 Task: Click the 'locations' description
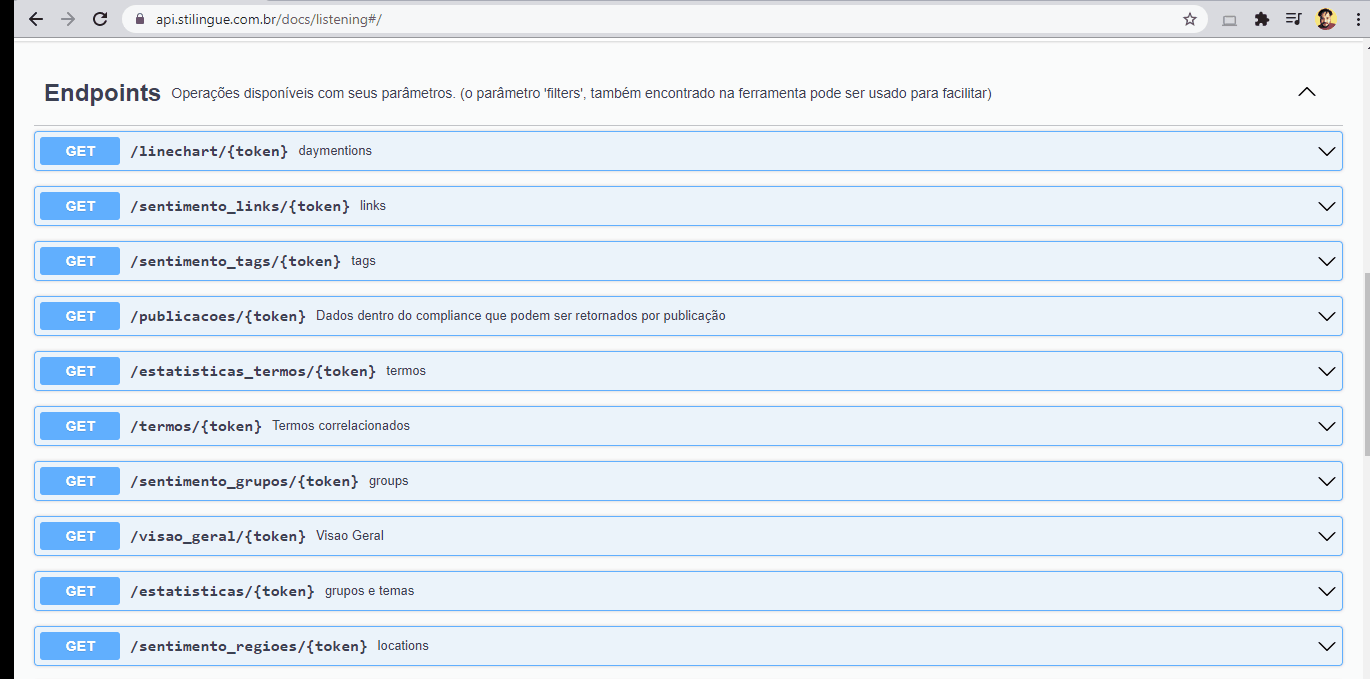click(x=403, y=646)
